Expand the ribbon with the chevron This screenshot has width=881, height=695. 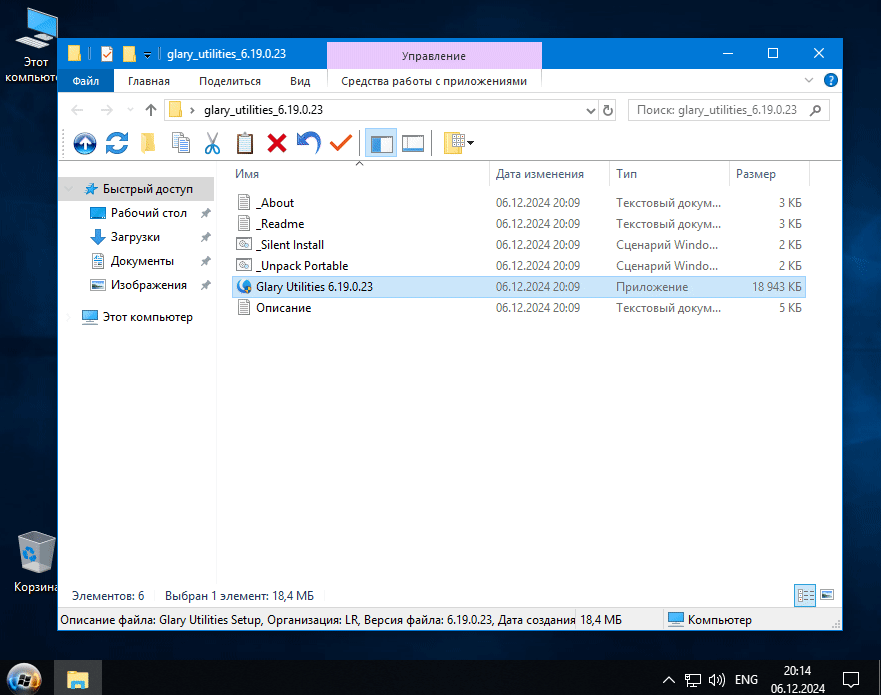pyautogui.click(x=809, y=80)
